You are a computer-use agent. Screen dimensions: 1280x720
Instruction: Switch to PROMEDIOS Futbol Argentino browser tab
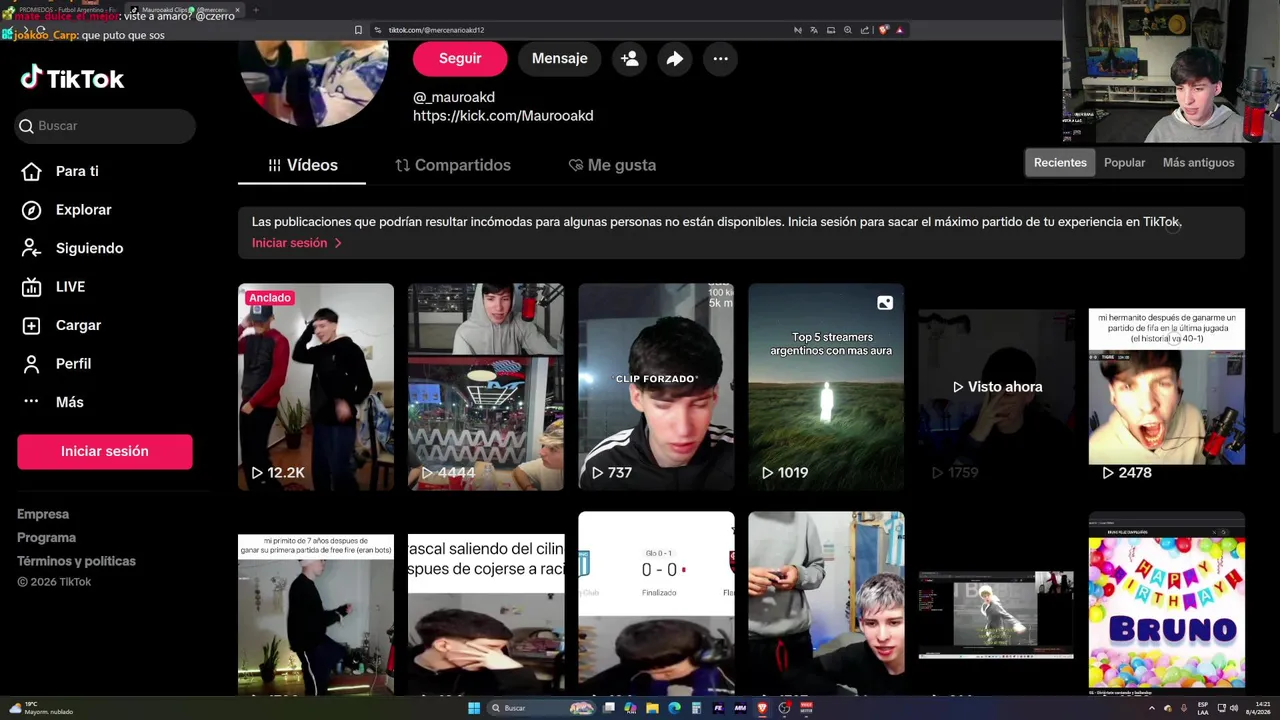click(x=63, y=9)
